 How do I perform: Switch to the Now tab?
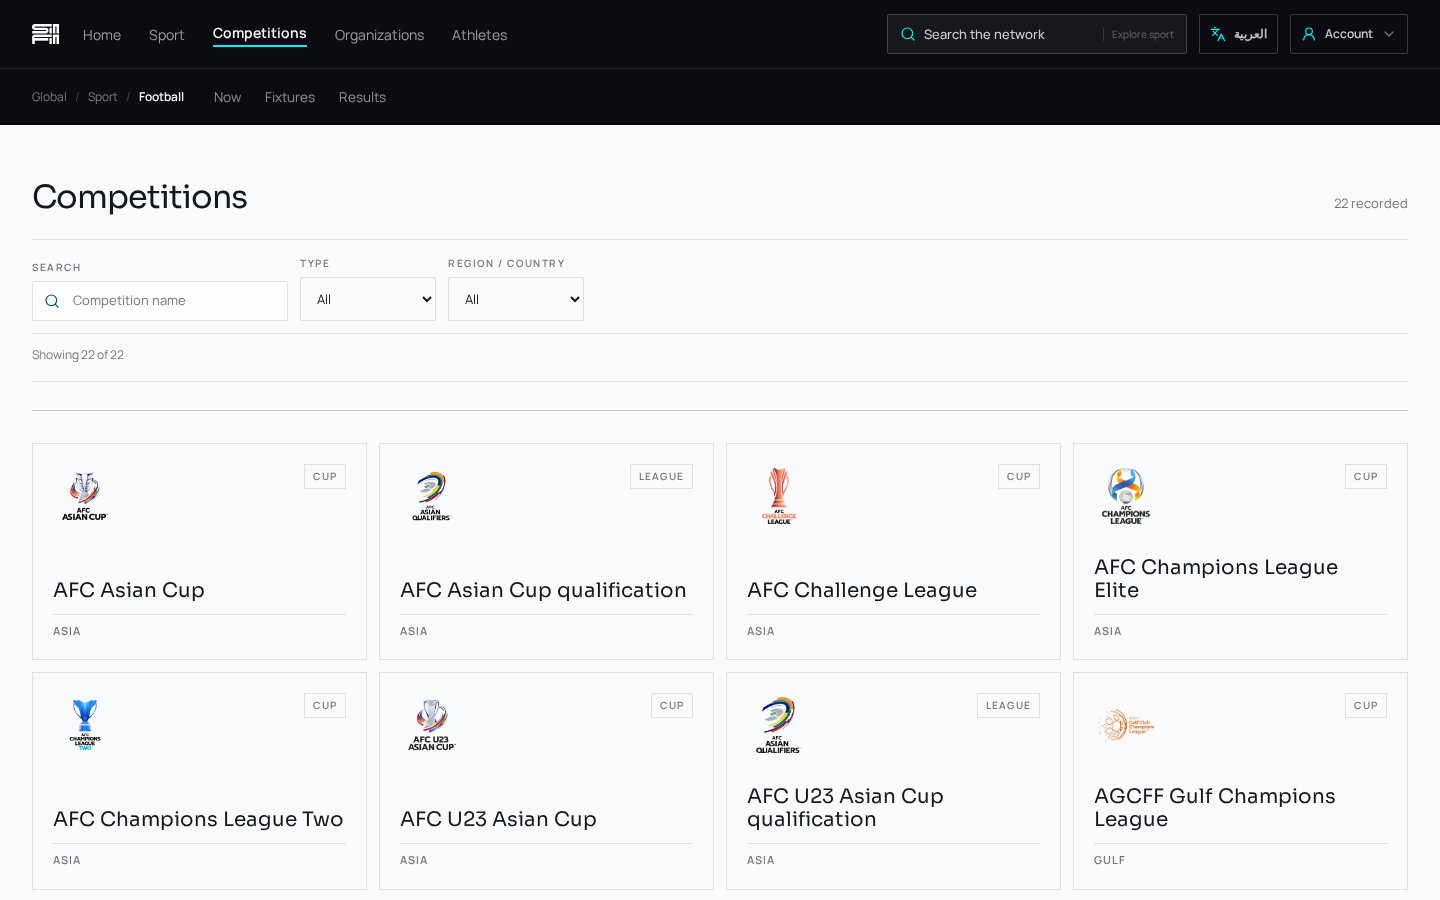pos(227,97)
